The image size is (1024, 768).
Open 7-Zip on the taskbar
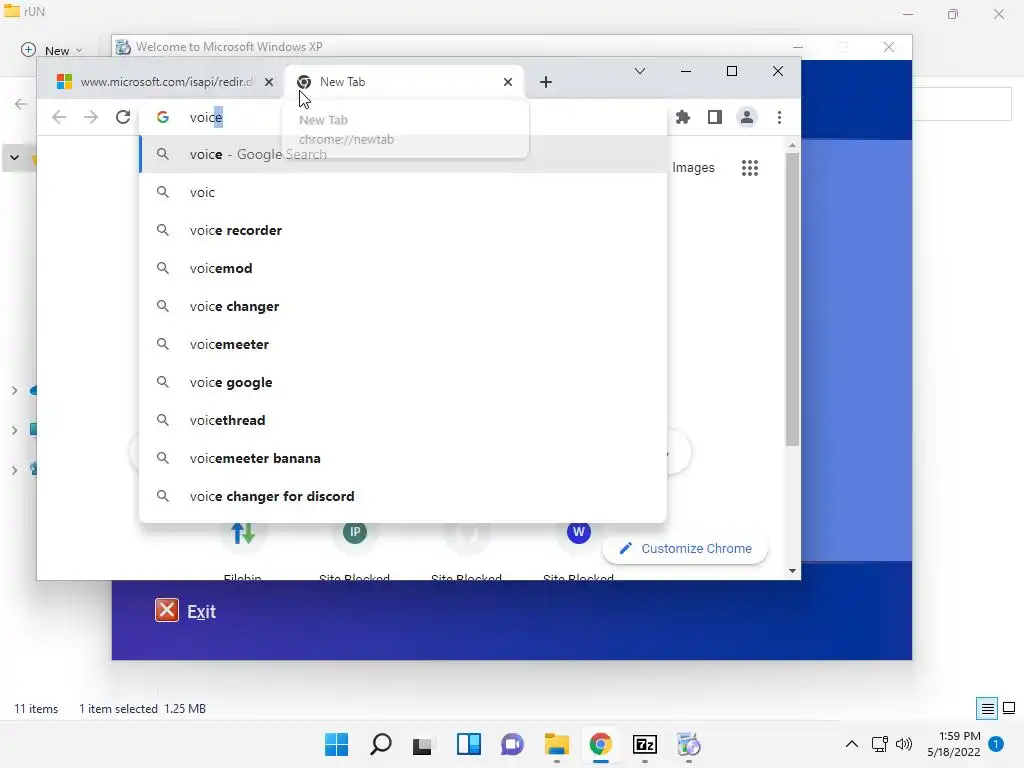tap(645, 744)
